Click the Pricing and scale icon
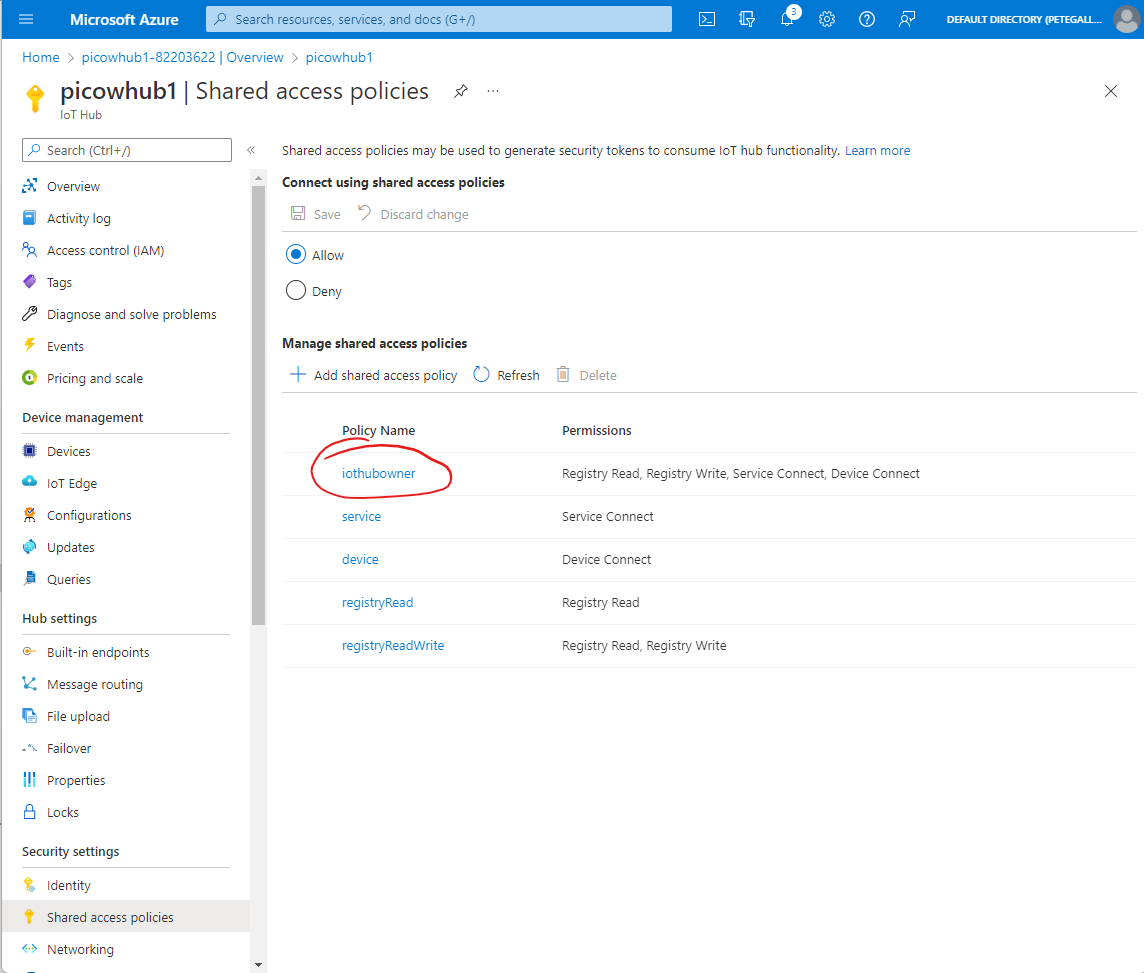Viewport: 1144px width, 973px height. pyautogui.click(x=29, y=378)
